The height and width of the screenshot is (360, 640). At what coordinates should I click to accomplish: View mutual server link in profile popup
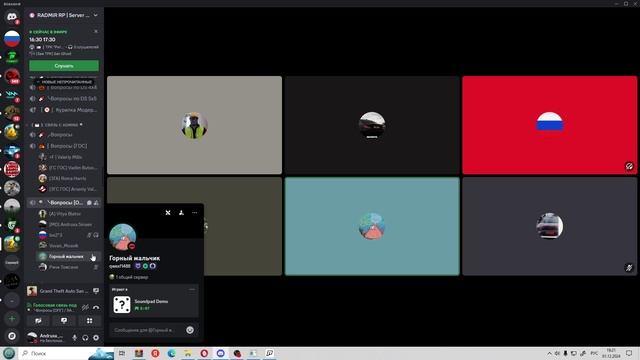(x=129, y=277)
